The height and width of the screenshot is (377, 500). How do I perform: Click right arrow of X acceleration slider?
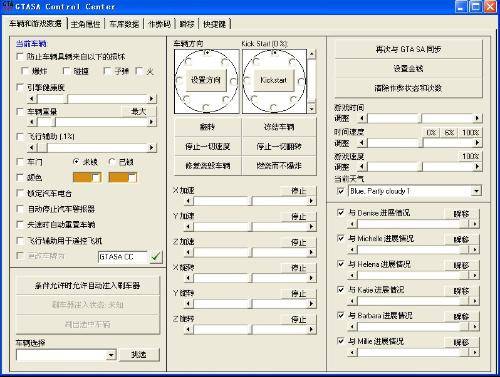(311, 201)
